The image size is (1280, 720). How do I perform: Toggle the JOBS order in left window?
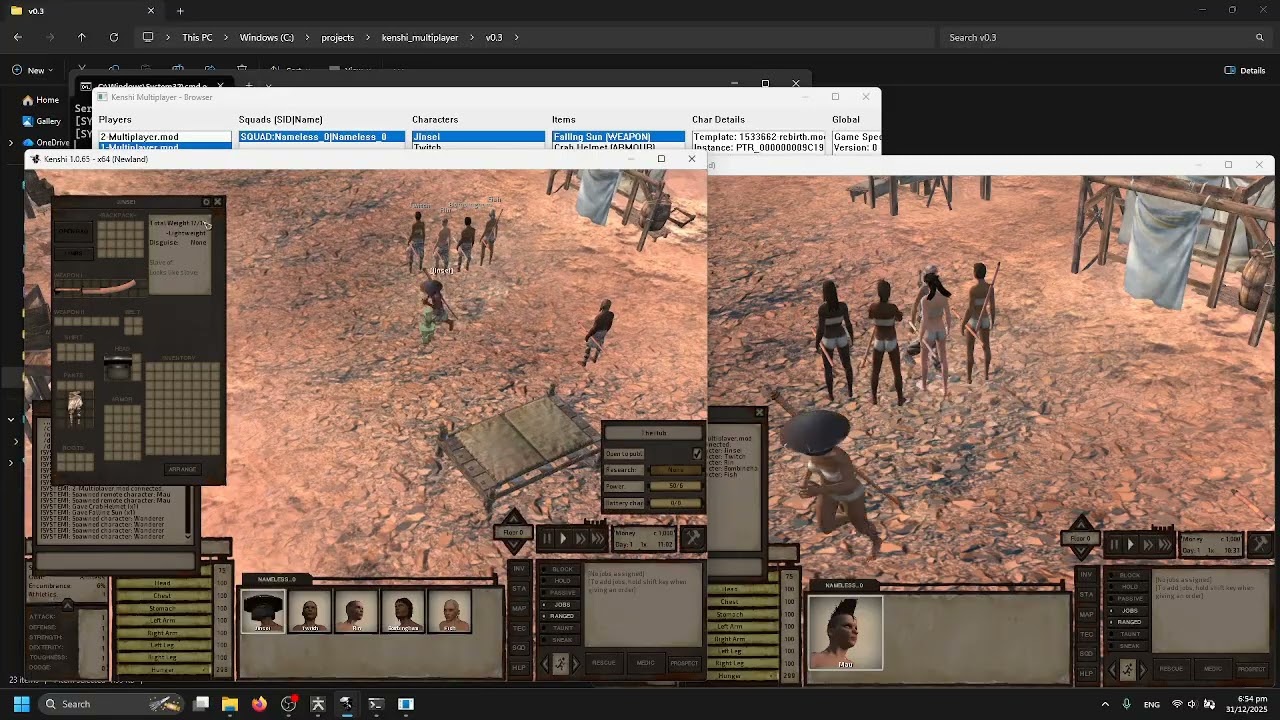[561, 604]
